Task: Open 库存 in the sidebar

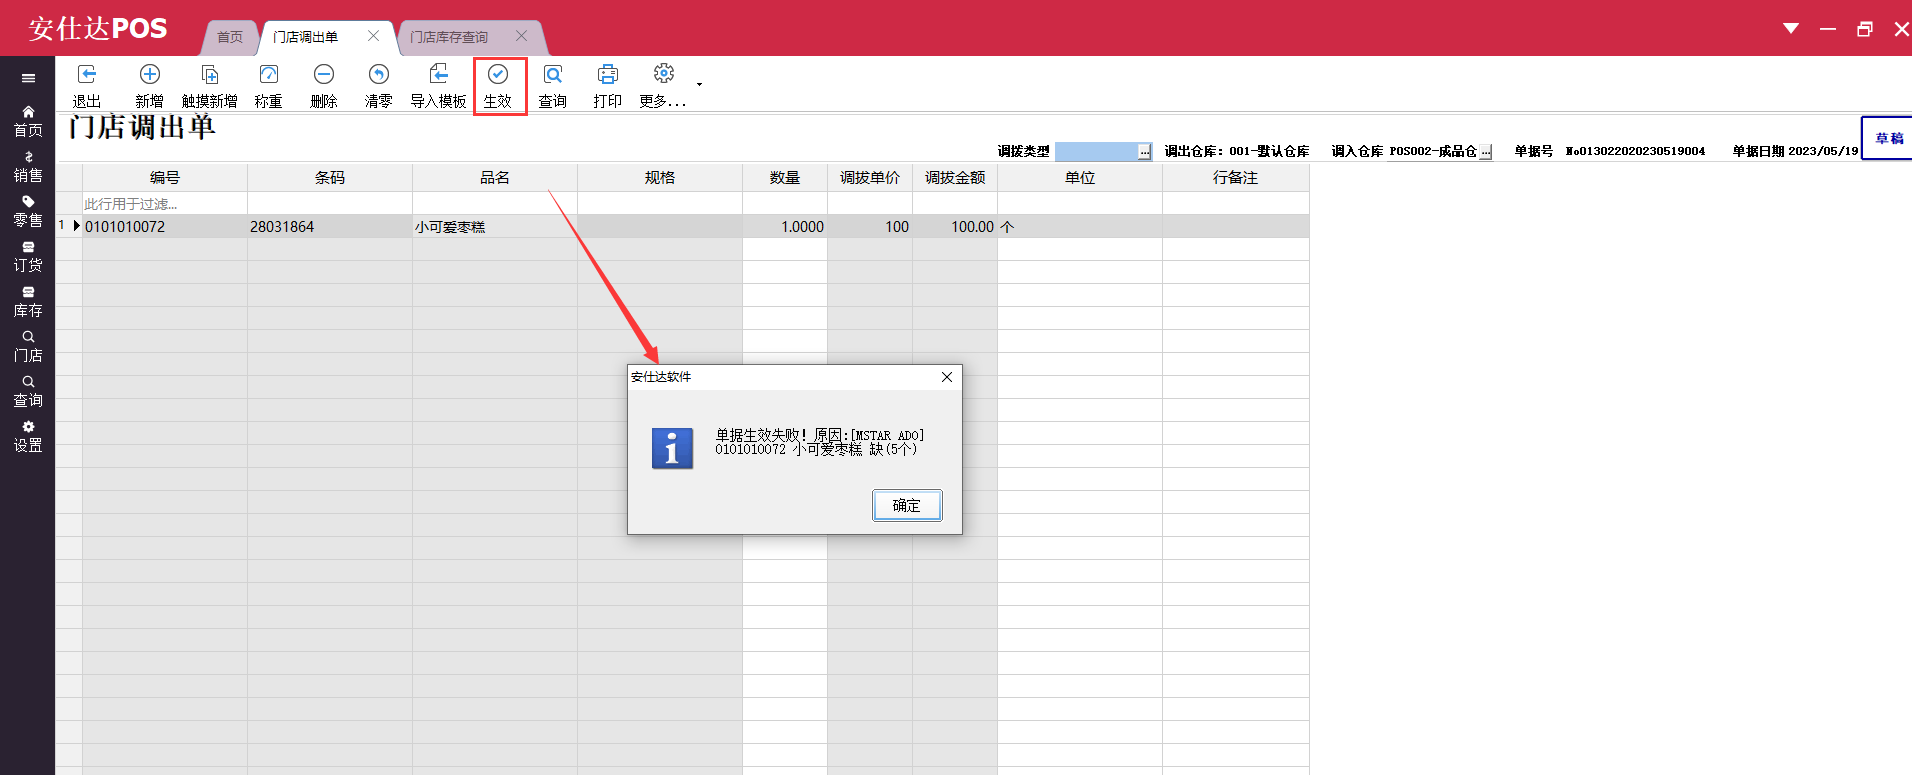Action: [x=28, y=301]
